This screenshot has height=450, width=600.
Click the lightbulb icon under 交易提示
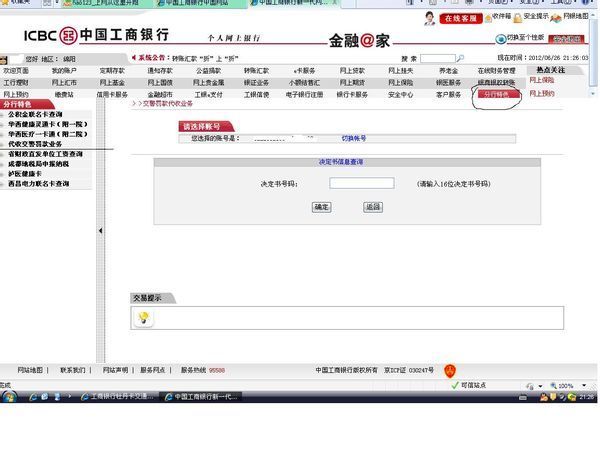[x=144, y=318]
